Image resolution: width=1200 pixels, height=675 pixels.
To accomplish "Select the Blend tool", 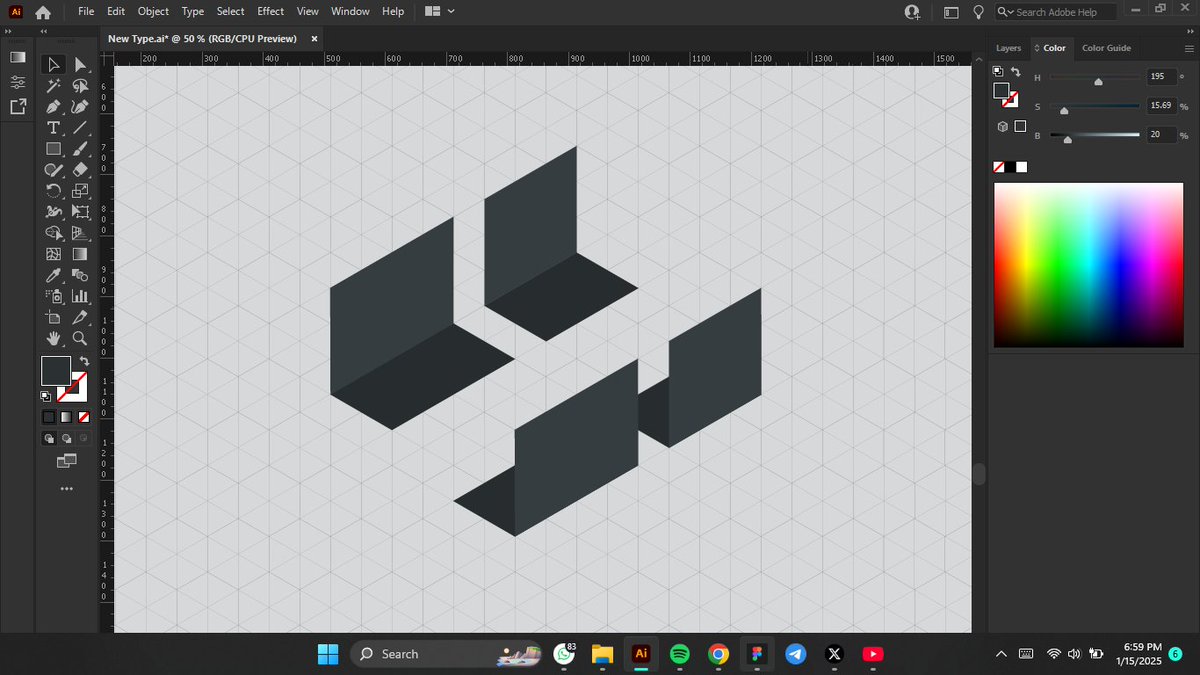I will click(80, 275).
